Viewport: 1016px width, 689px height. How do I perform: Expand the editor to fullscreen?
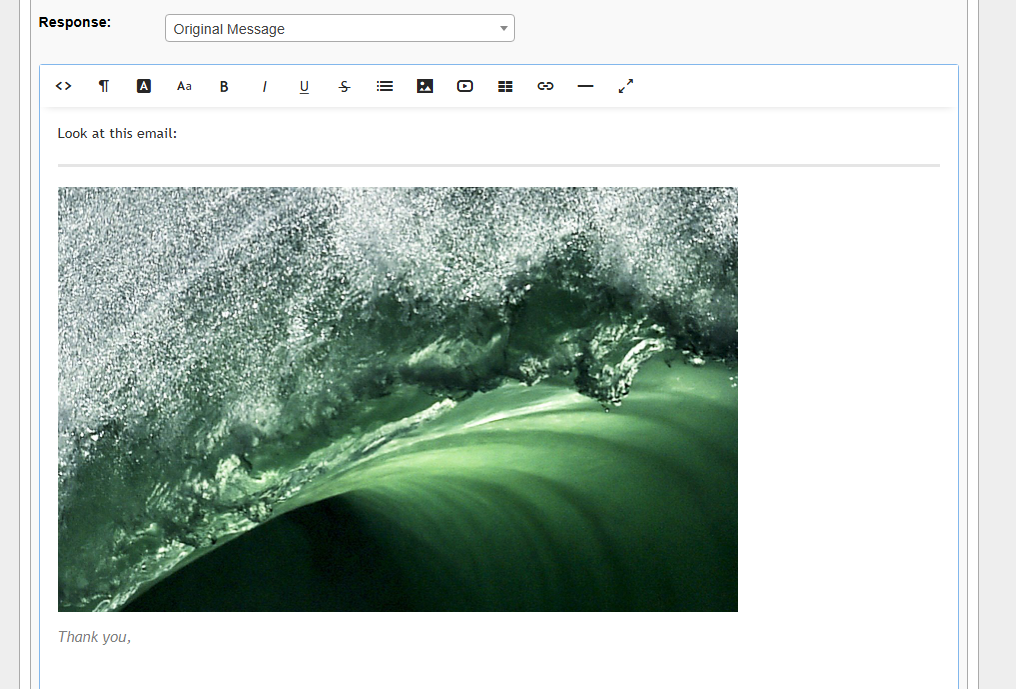[x=626, y=86]
